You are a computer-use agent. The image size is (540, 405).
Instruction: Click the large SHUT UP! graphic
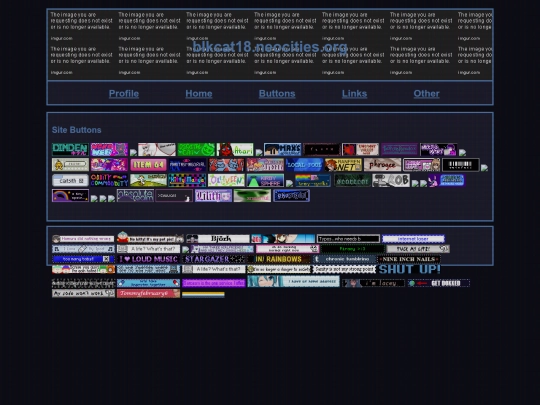[x=409, y=269]
